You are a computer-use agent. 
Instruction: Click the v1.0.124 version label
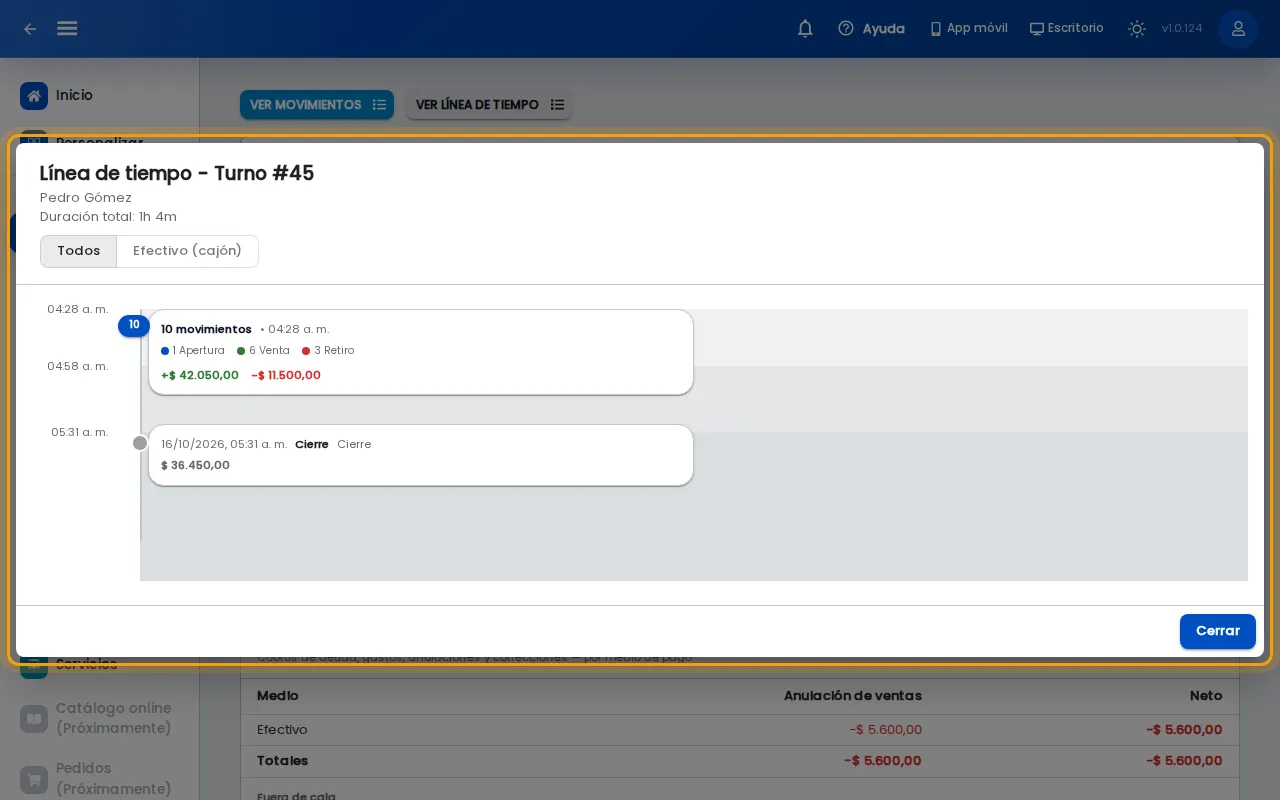pyautogui.click(x=1182, y=29)
